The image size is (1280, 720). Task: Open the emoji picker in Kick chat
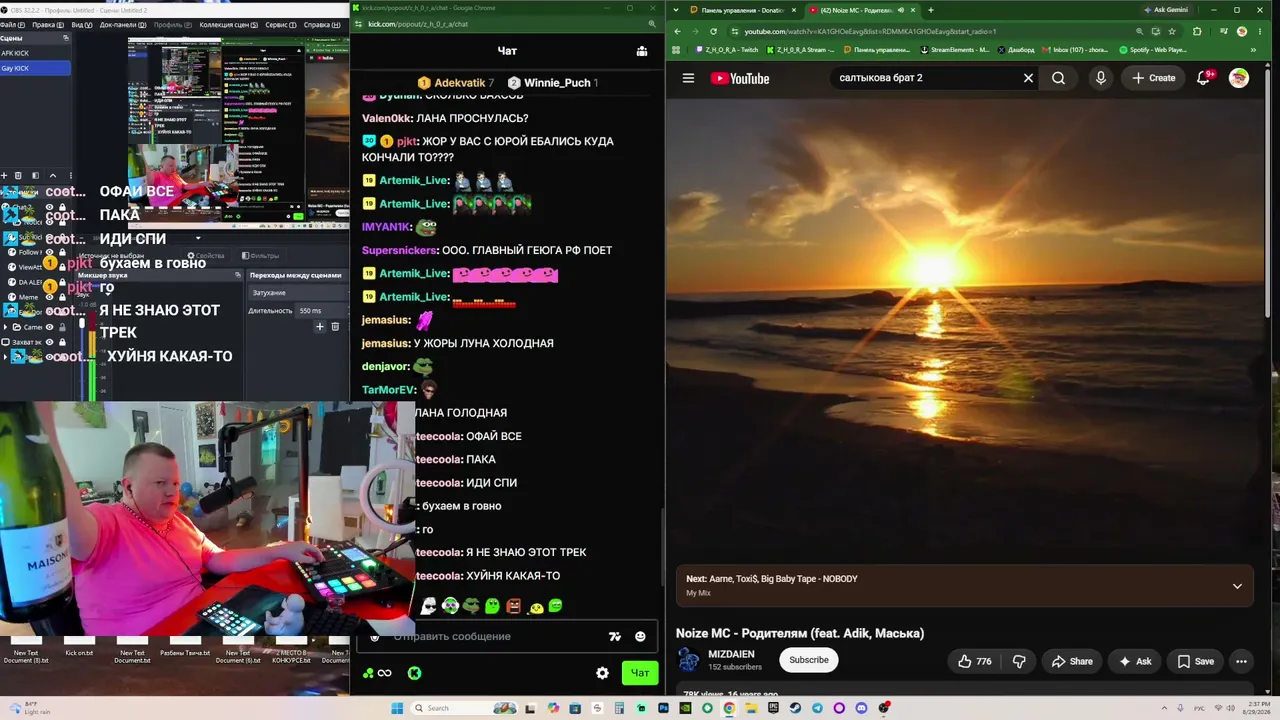pyautogui.click(x=640, y=636)
